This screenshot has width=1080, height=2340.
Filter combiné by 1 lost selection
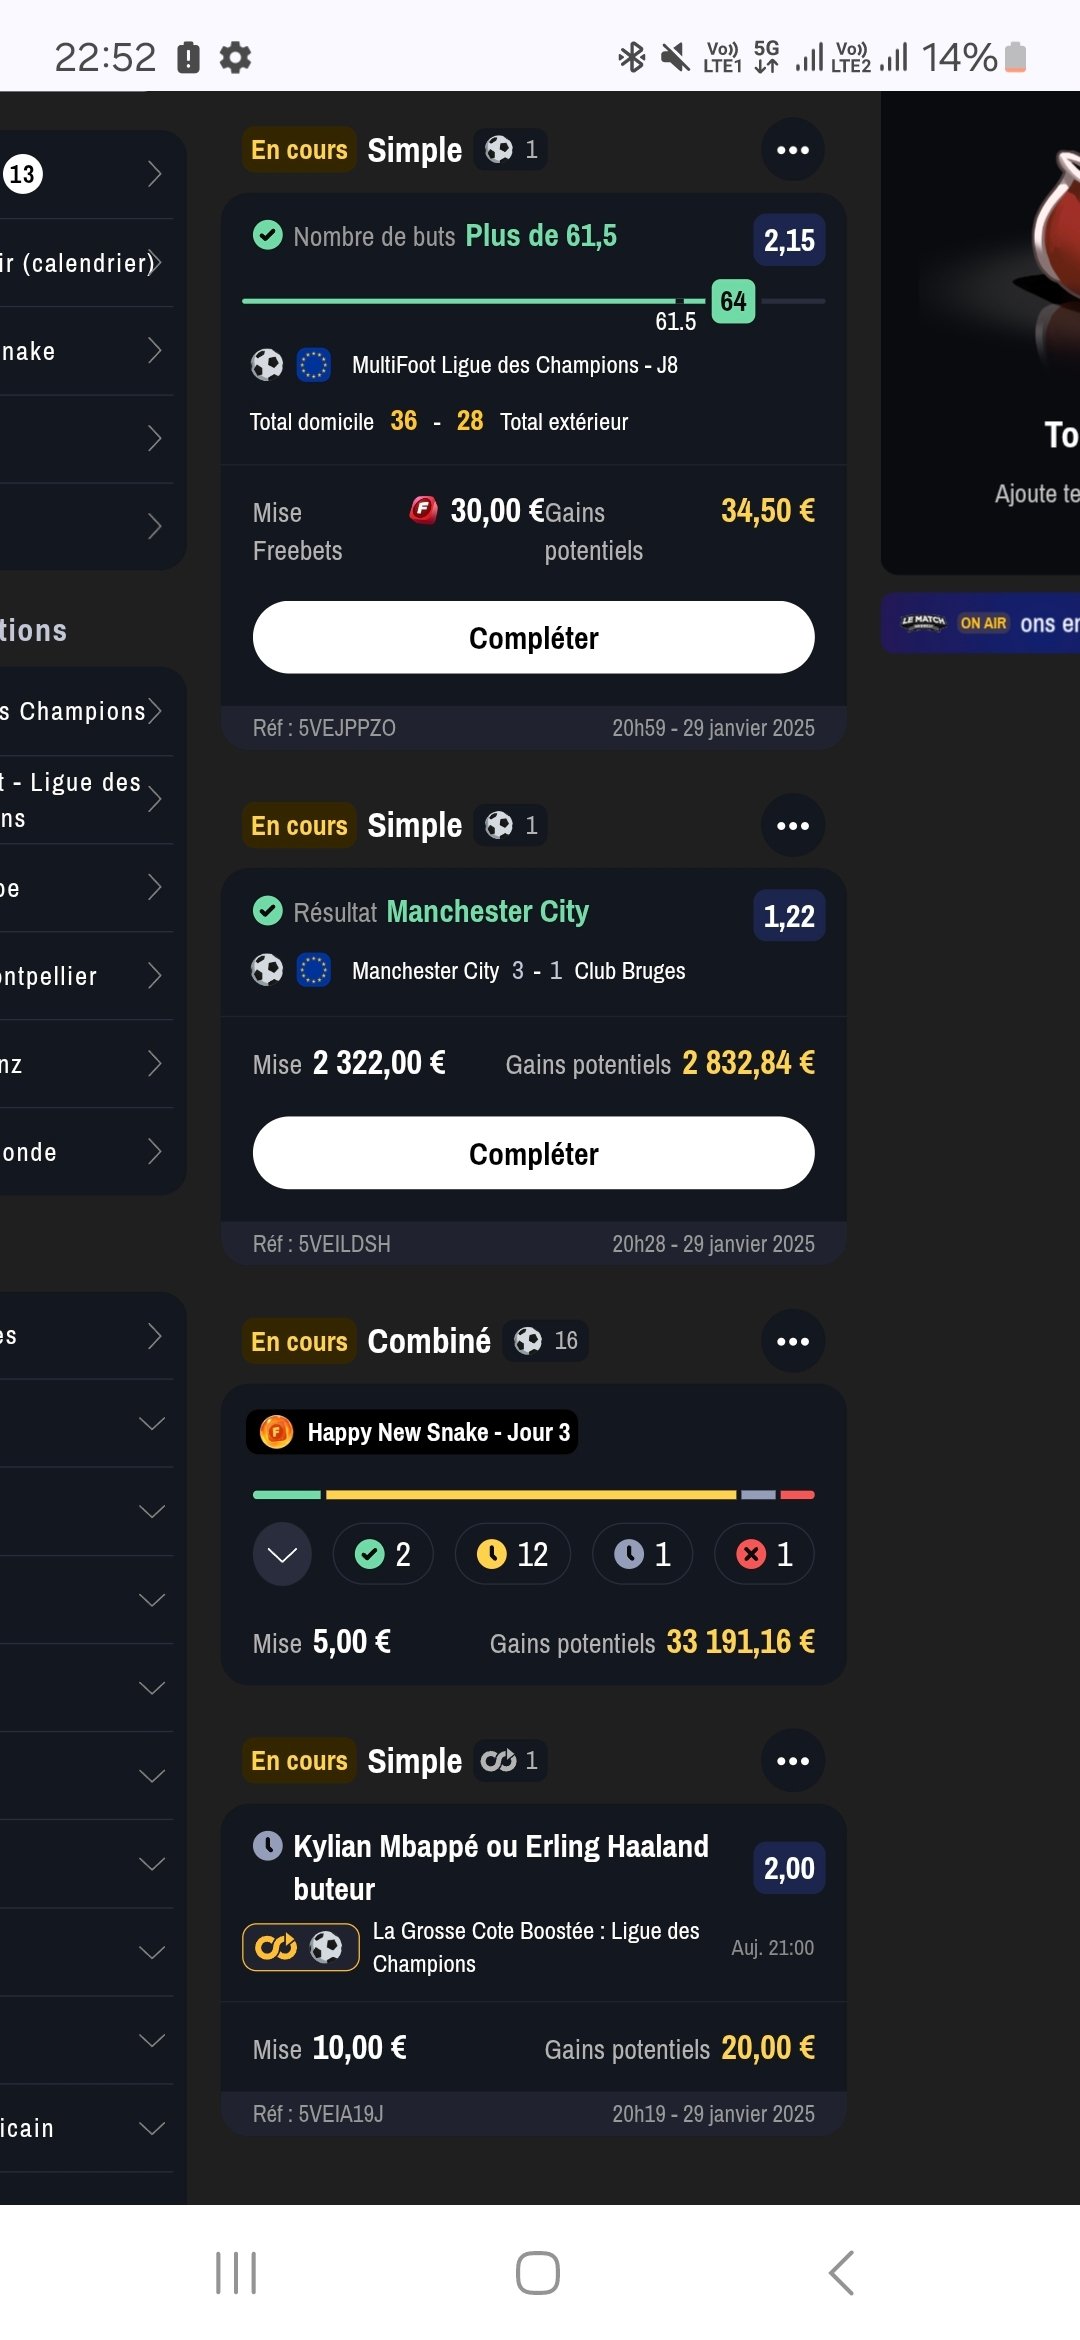(x=764, y=1554)
